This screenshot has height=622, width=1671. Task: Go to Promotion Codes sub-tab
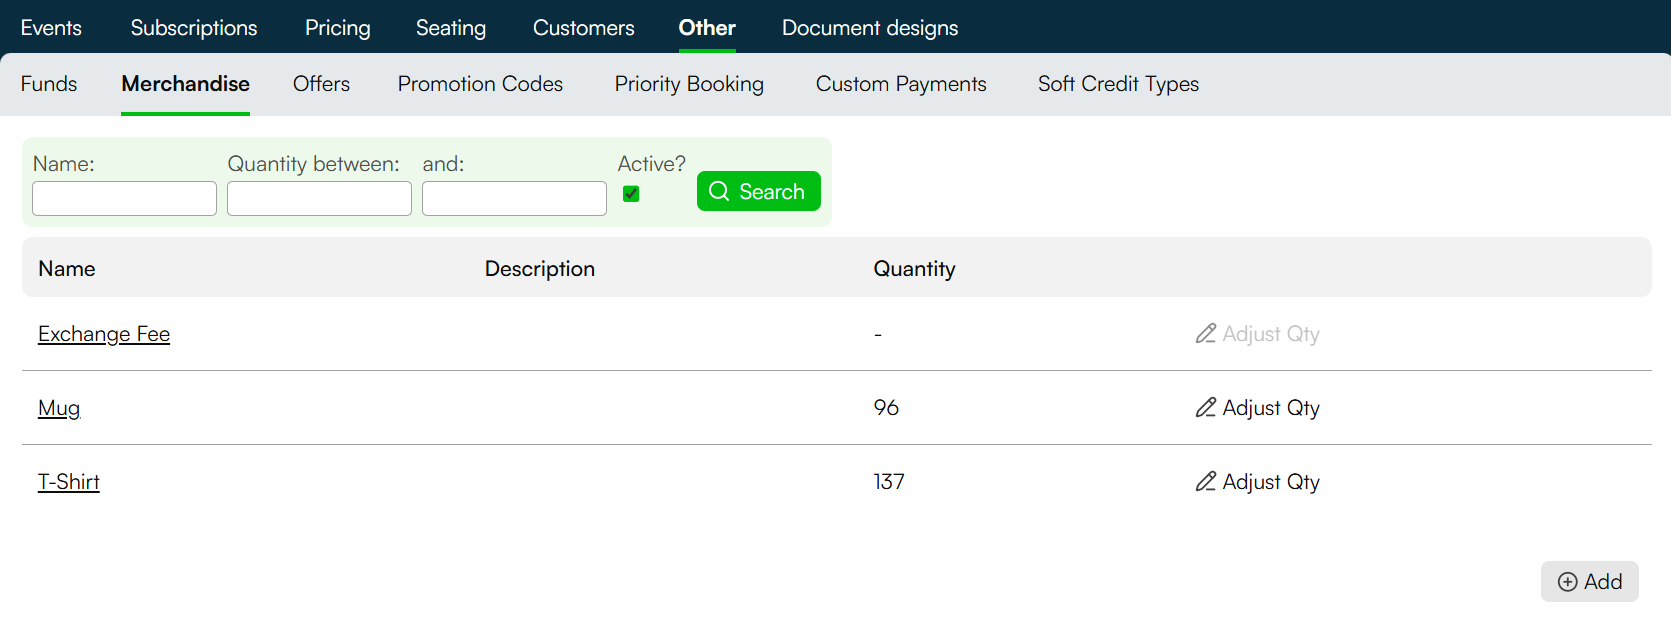[480, 84]
